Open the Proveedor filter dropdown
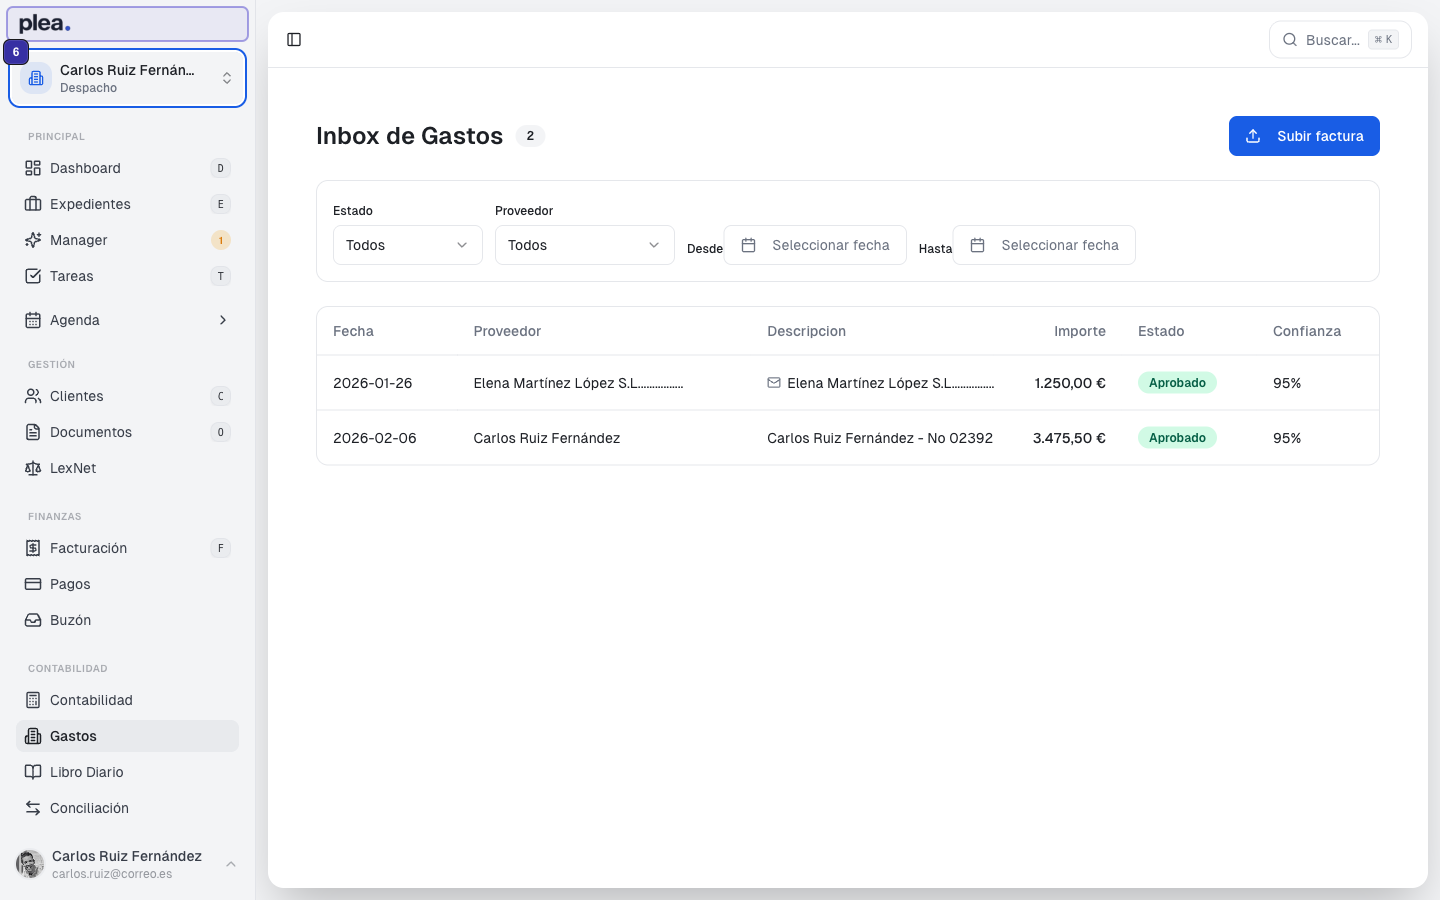The width and height of the screenshot is (1440, 900). pyautogui.click(x=585, y=245)
